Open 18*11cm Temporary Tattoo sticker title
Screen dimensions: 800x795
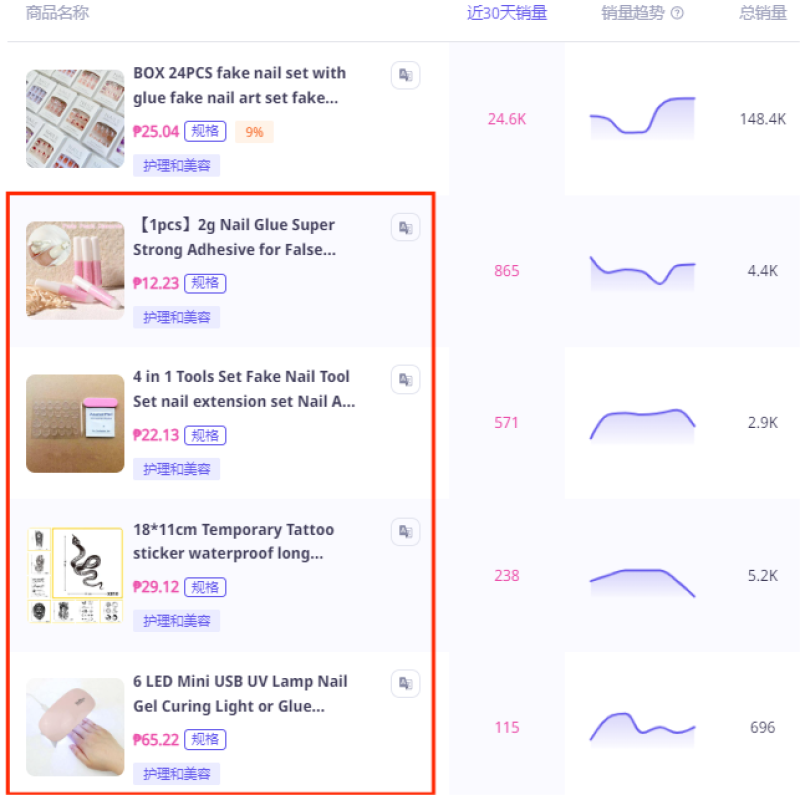[x=234, y=541]
